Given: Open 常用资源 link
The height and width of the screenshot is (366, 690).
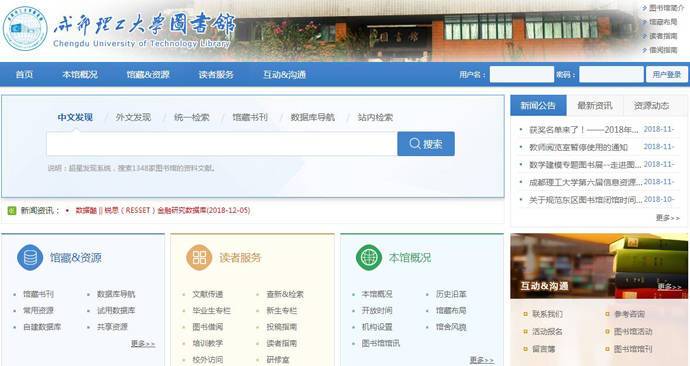Looking at the screenshot, I should pos(38,311).
